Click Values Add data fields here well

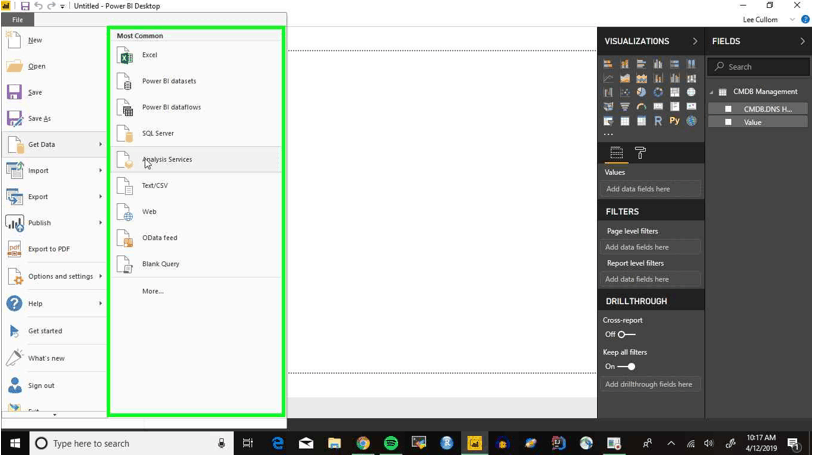[x=651, y=189]
